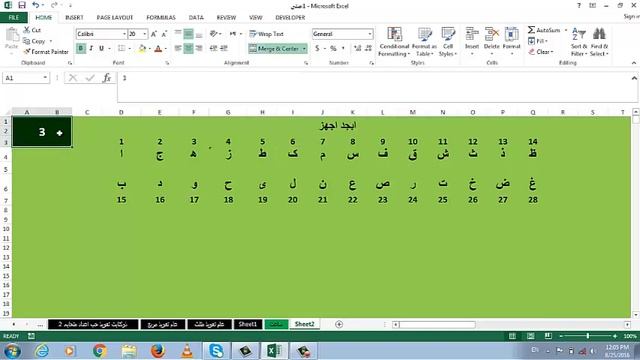The image size is (640, 360).
Task: Switch to the DATA tab
Action: pos(196,18)
